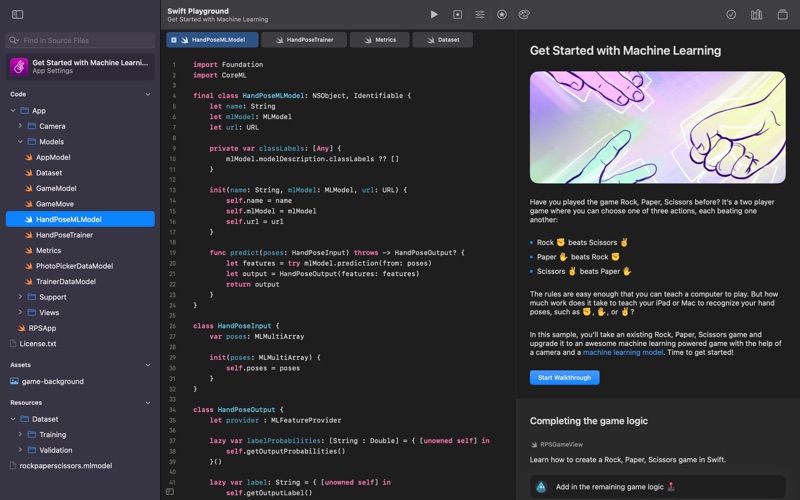
Task: Open the run settings sliders icon
Action: tap(480, 14)
